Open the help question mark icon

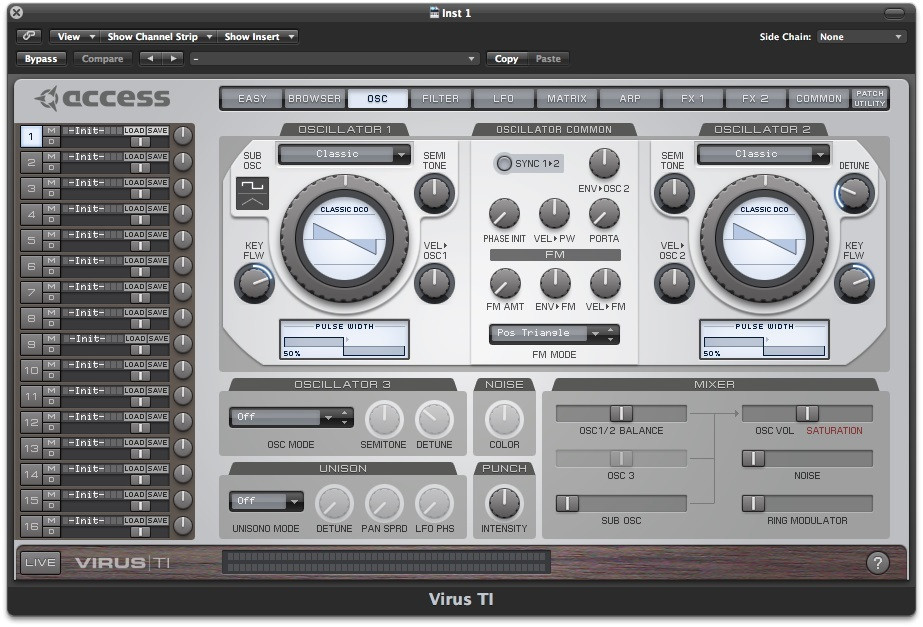coord(877,563)
